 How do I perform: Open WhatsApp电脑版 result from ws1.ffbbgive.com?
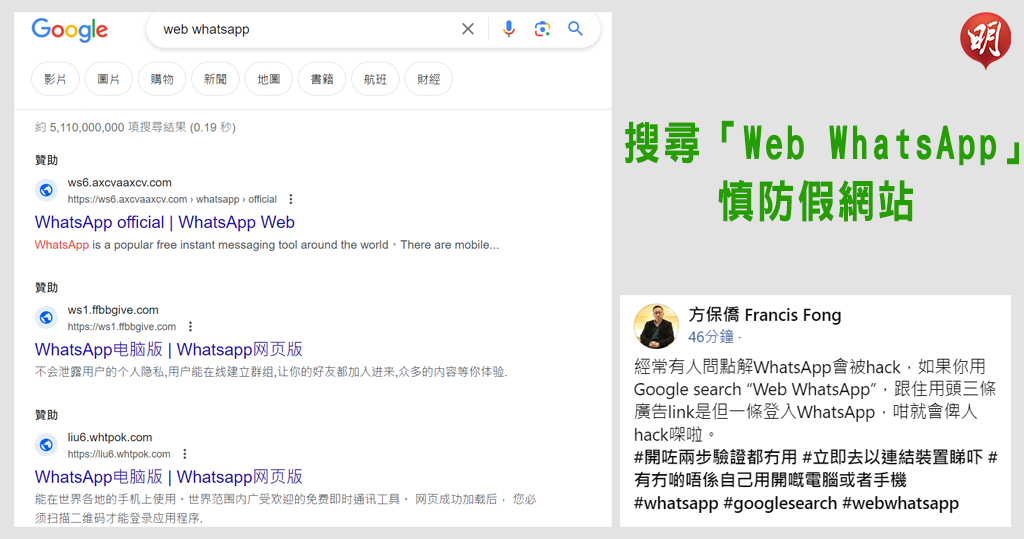168,350
